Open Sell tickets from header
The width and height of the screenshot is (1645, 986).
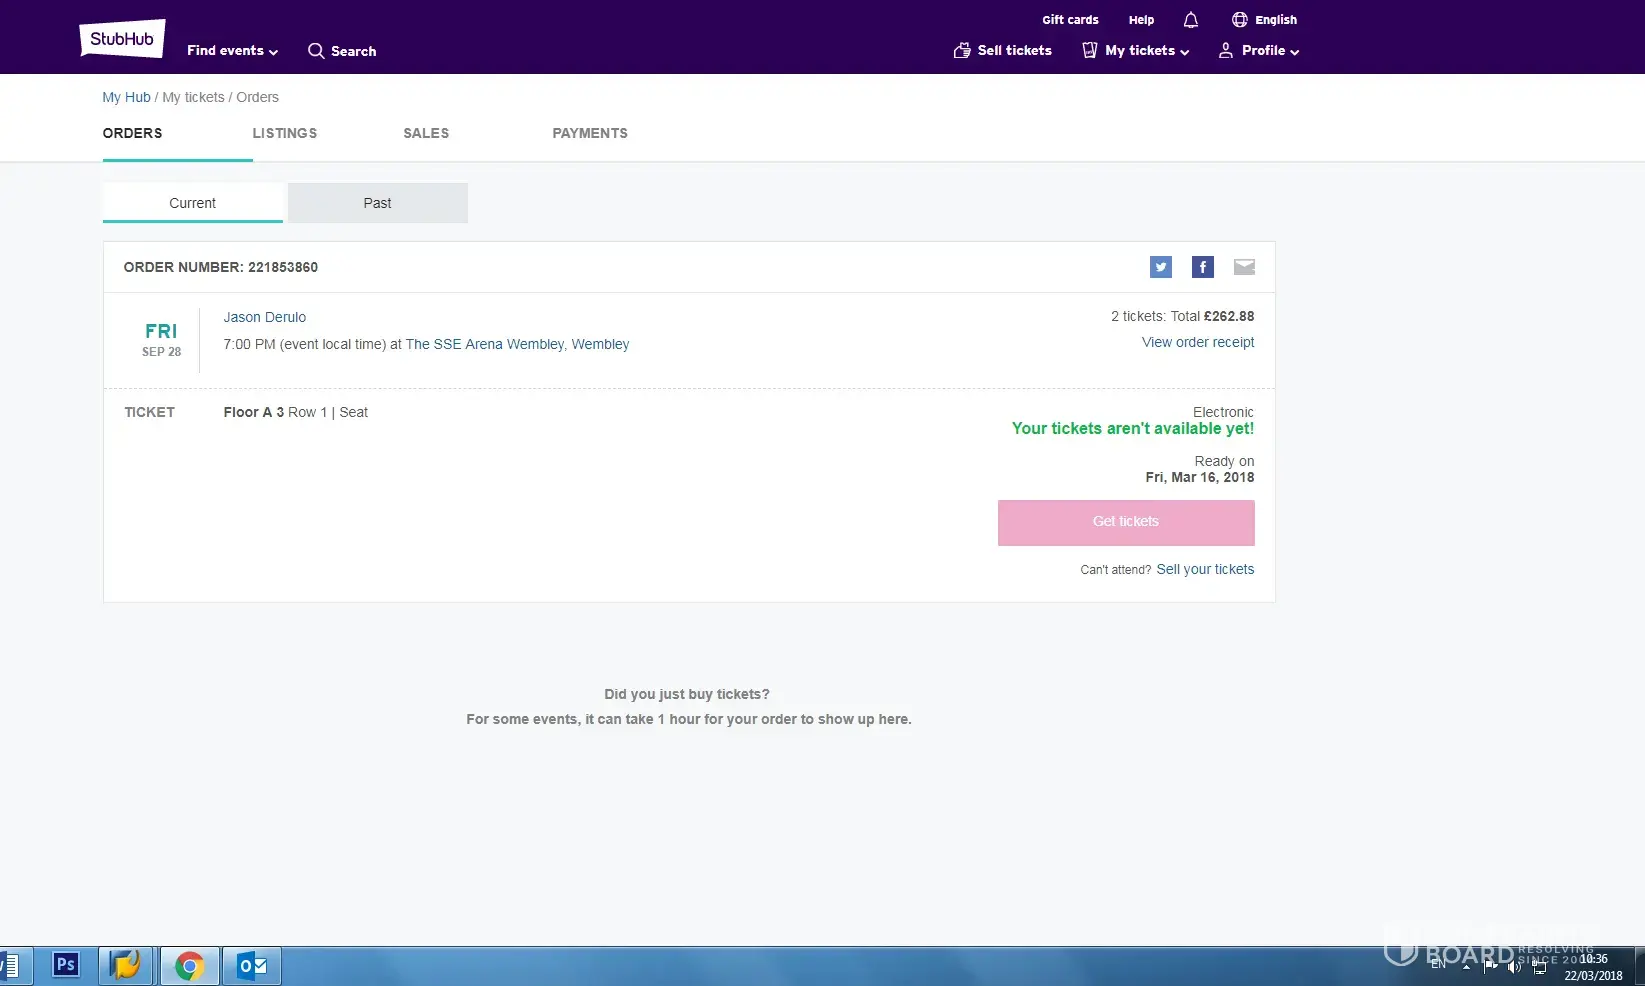click(x=1002, y=51)
